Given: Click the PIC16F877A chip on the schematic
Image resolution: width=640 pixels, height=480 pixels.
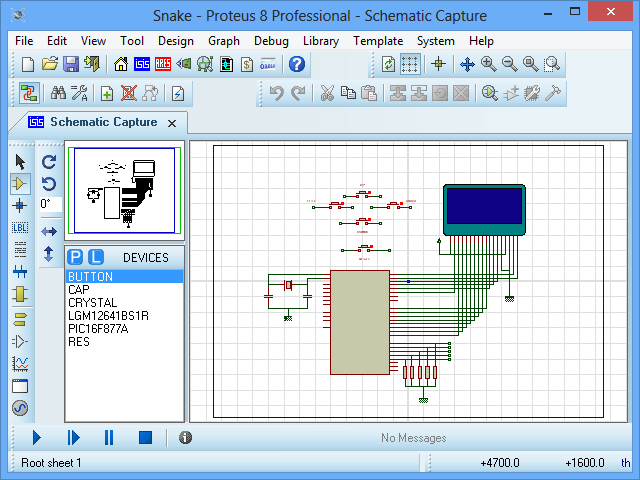Looking at the screenshot, I should (360, 322).
